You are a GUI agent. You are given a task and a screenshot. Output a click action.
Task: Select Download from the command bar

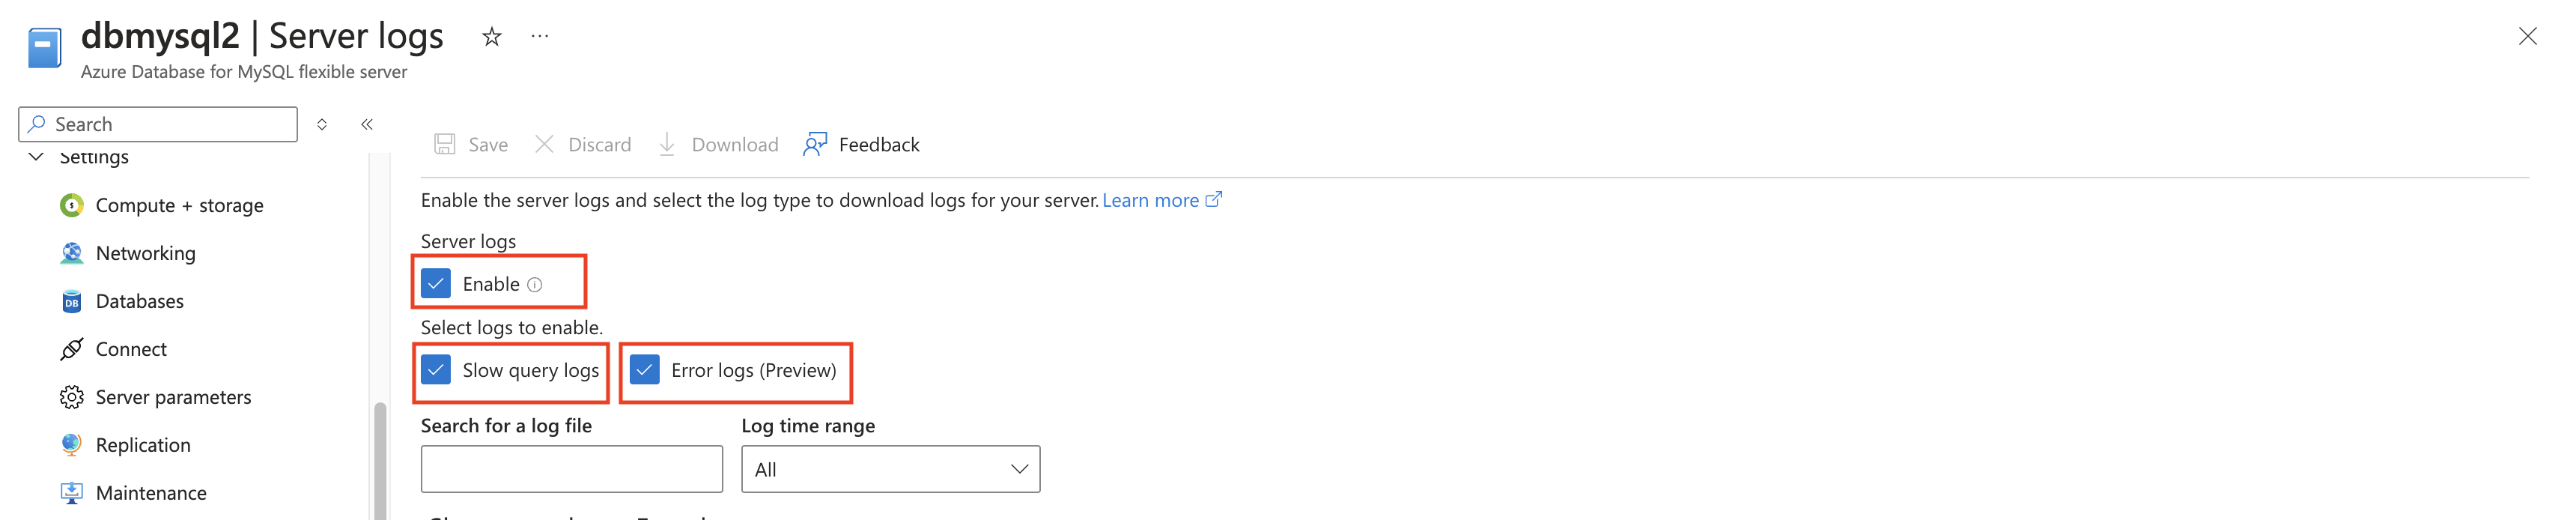coord(718,144)
